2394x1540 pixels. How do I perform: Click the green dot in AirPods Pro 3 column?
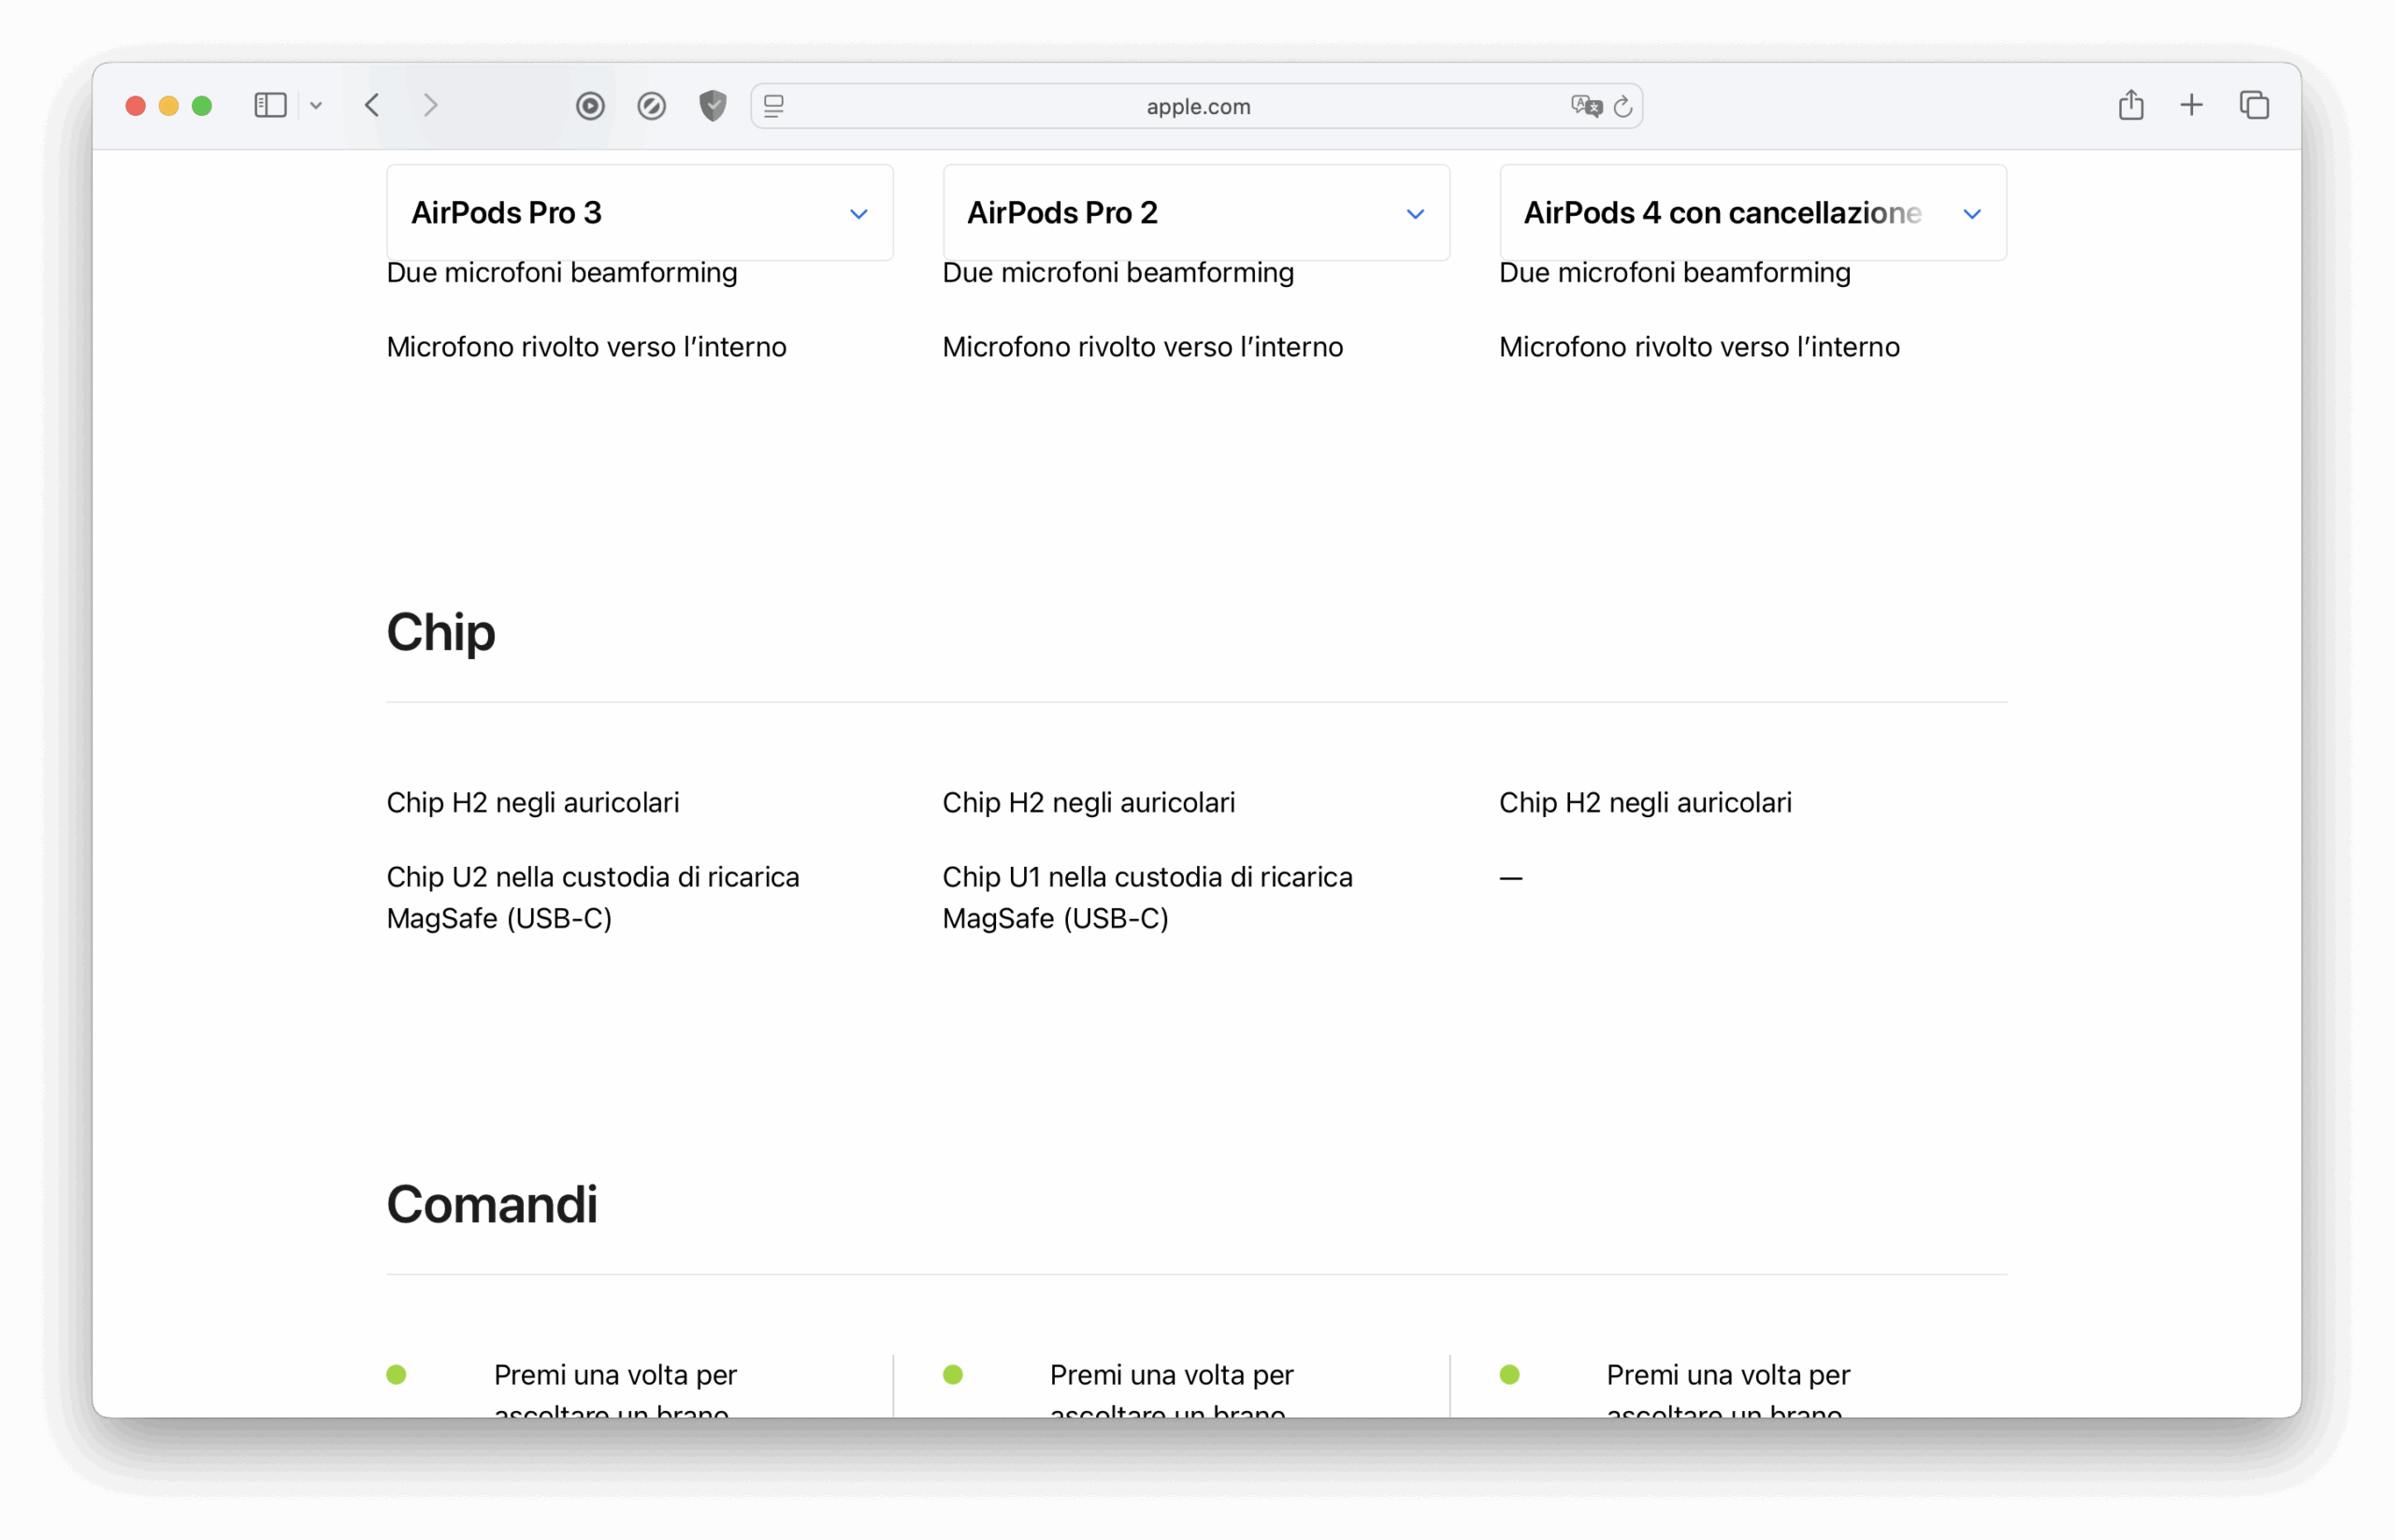[397, 1375]
